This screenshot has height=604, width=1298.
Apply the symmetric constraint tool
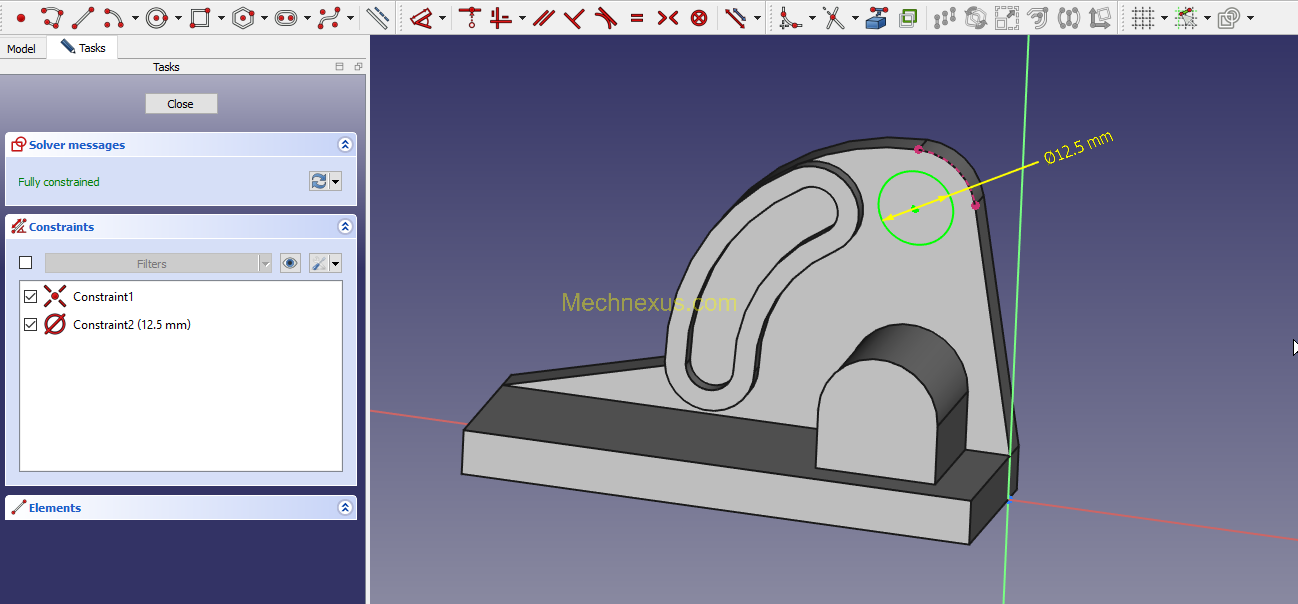pos(668,17)
